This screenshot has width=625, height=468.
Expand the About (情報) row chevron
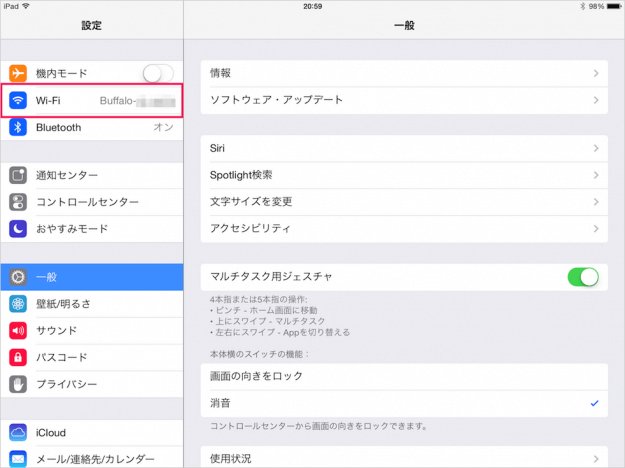tap(595, 73)
